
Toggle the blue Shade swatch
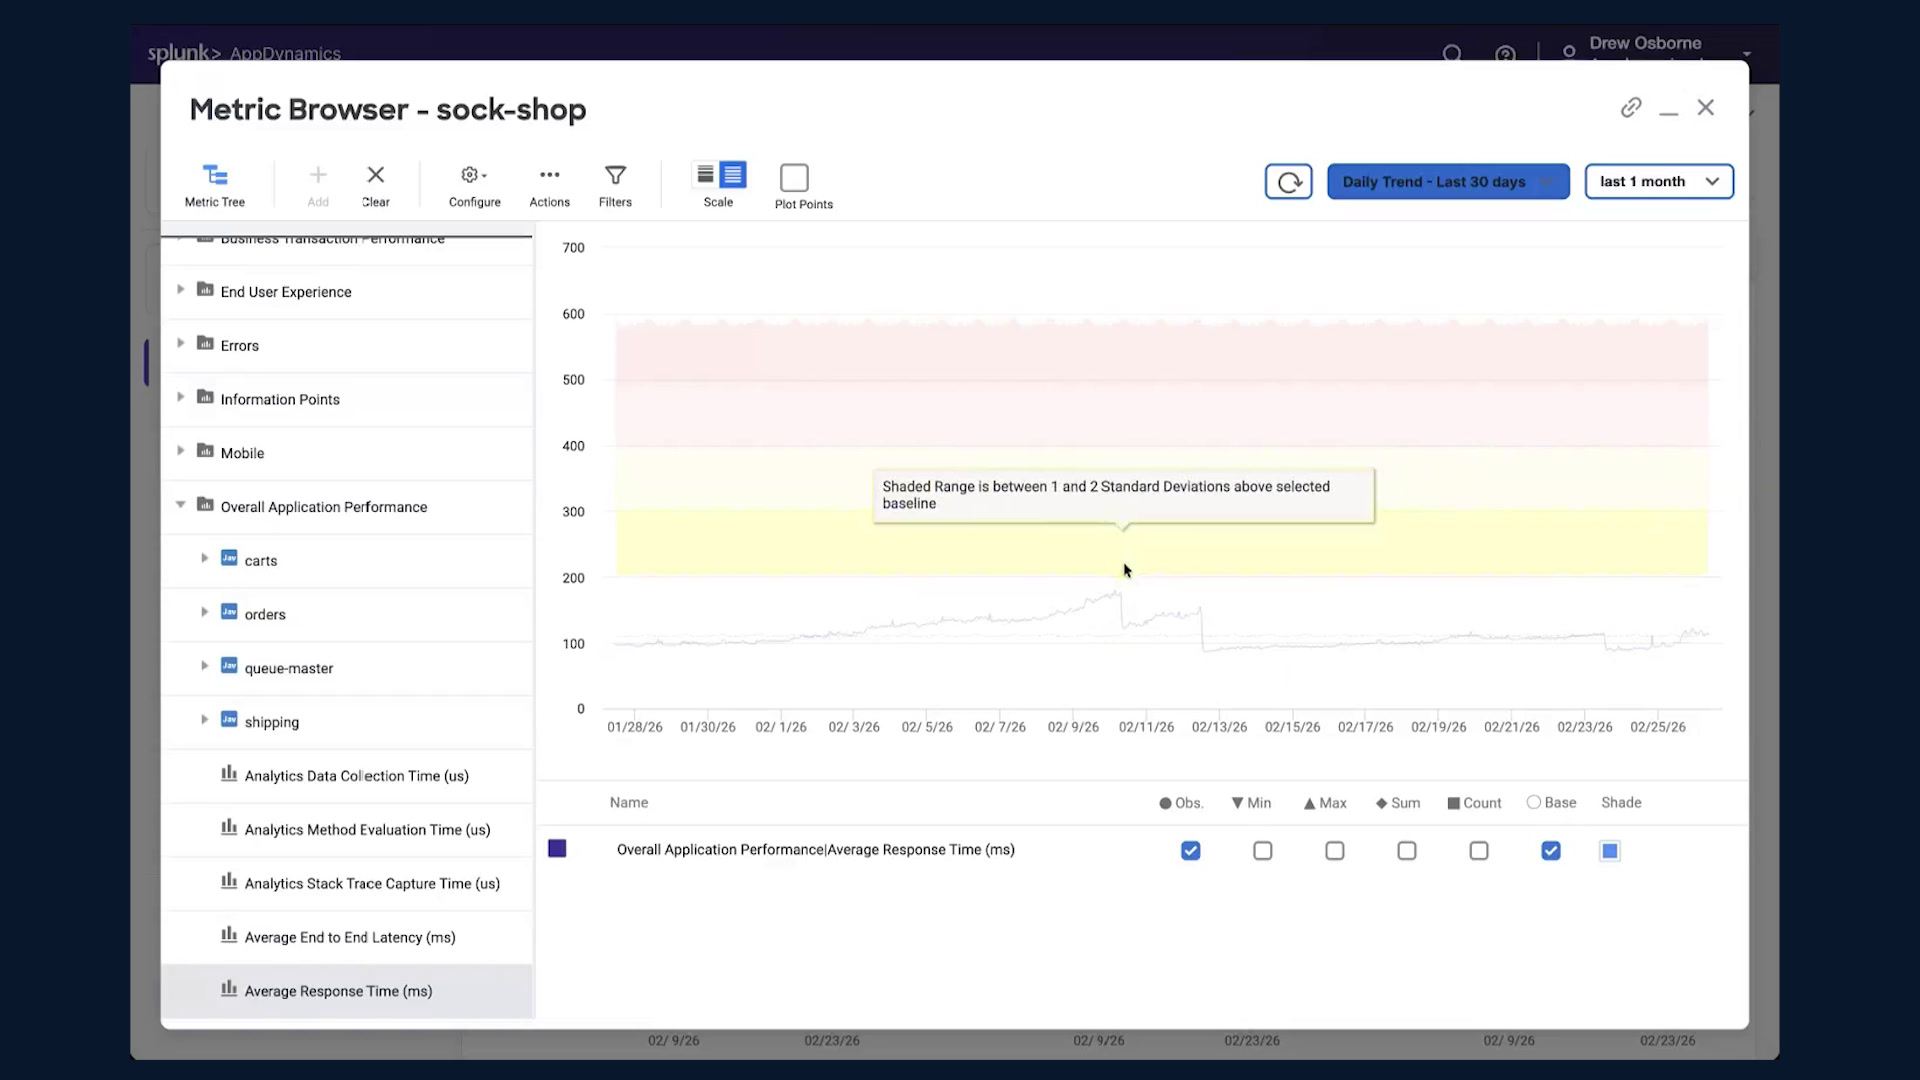(x=1610, y=851)
